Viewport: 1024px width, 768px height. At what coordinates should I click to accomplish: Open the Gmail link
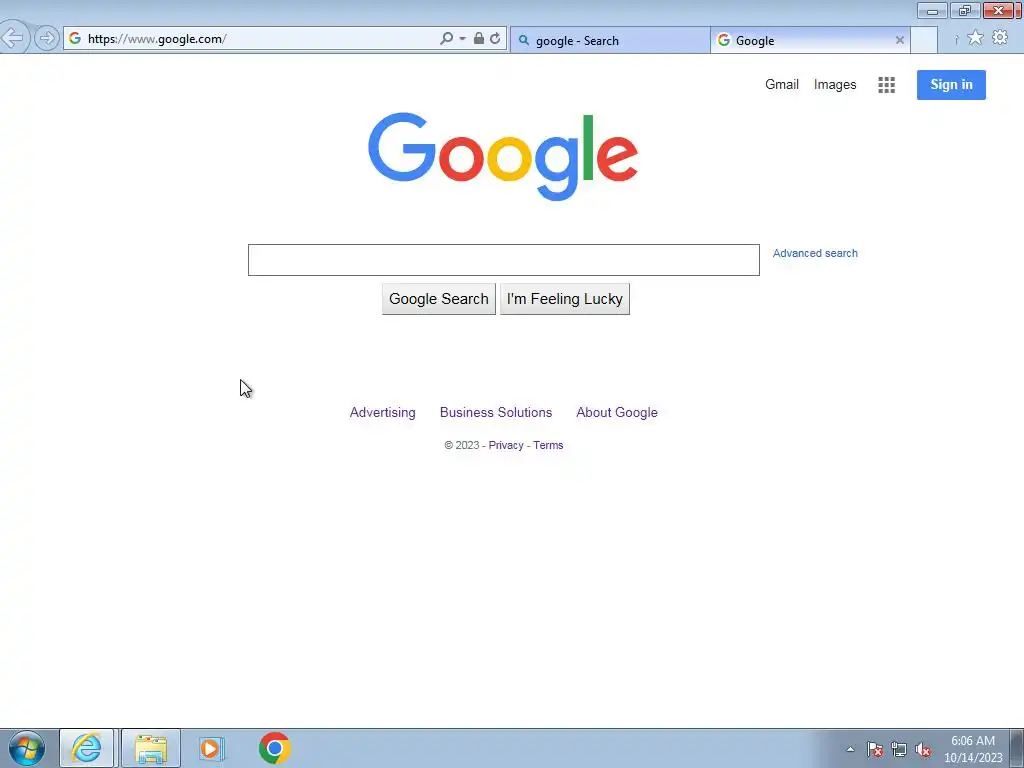pos(782,84)
